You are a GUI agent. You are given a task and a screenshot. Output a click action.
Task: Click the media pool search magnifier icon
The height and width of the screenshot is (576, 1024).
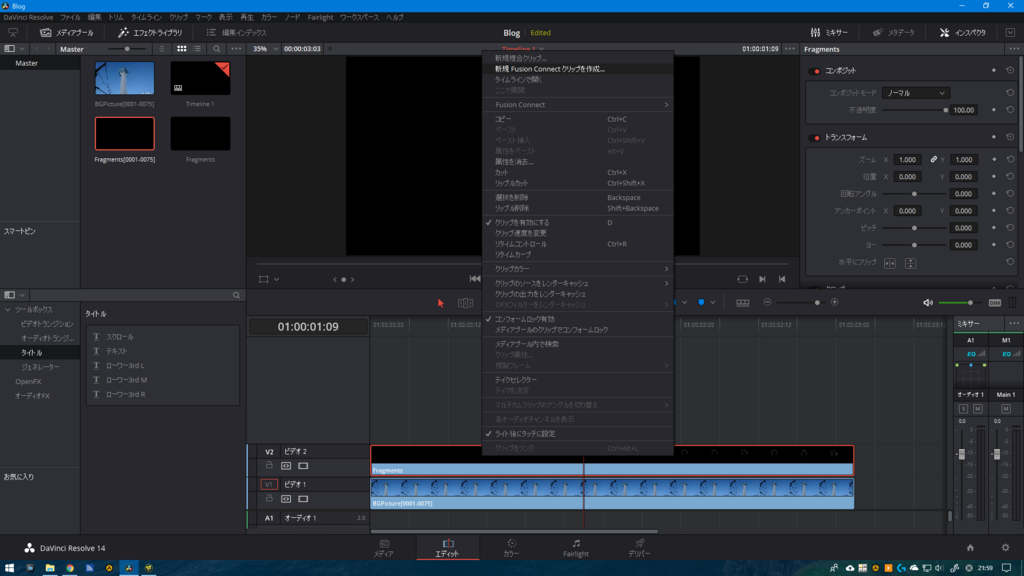pyautogui.click(x=217, y=49)
